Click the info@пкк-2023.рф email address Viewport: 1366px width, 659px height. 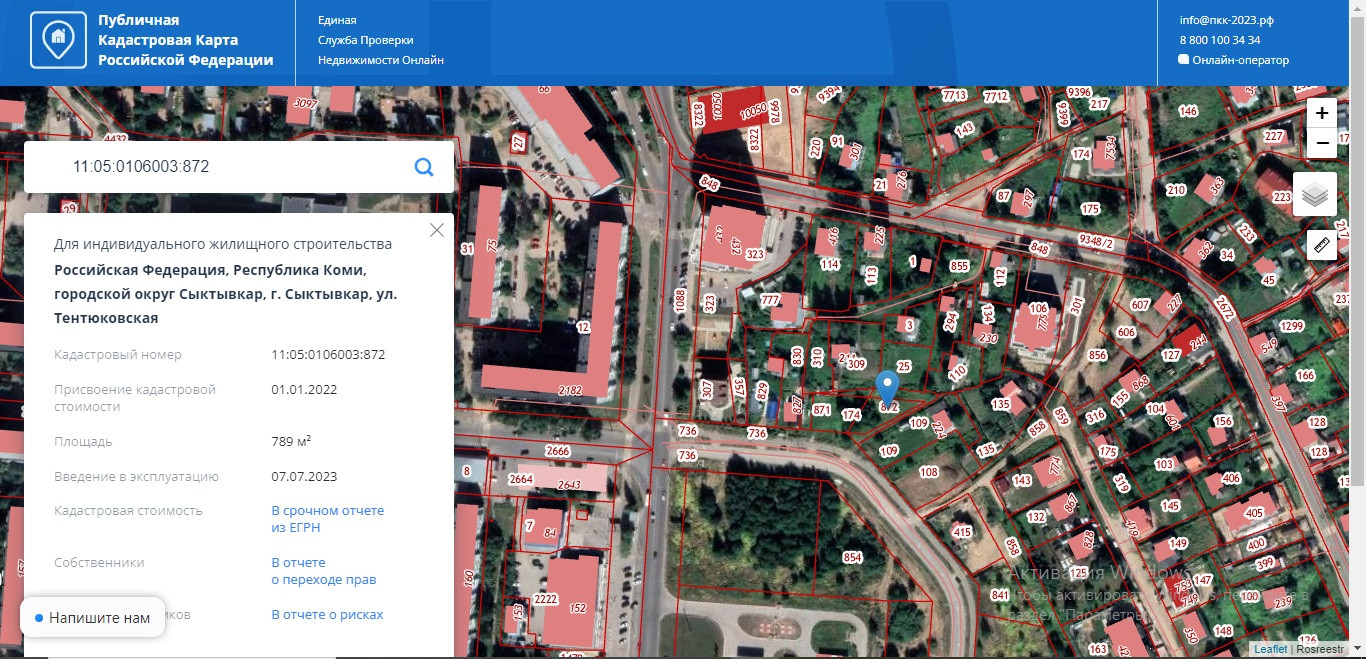point(1226,20)
